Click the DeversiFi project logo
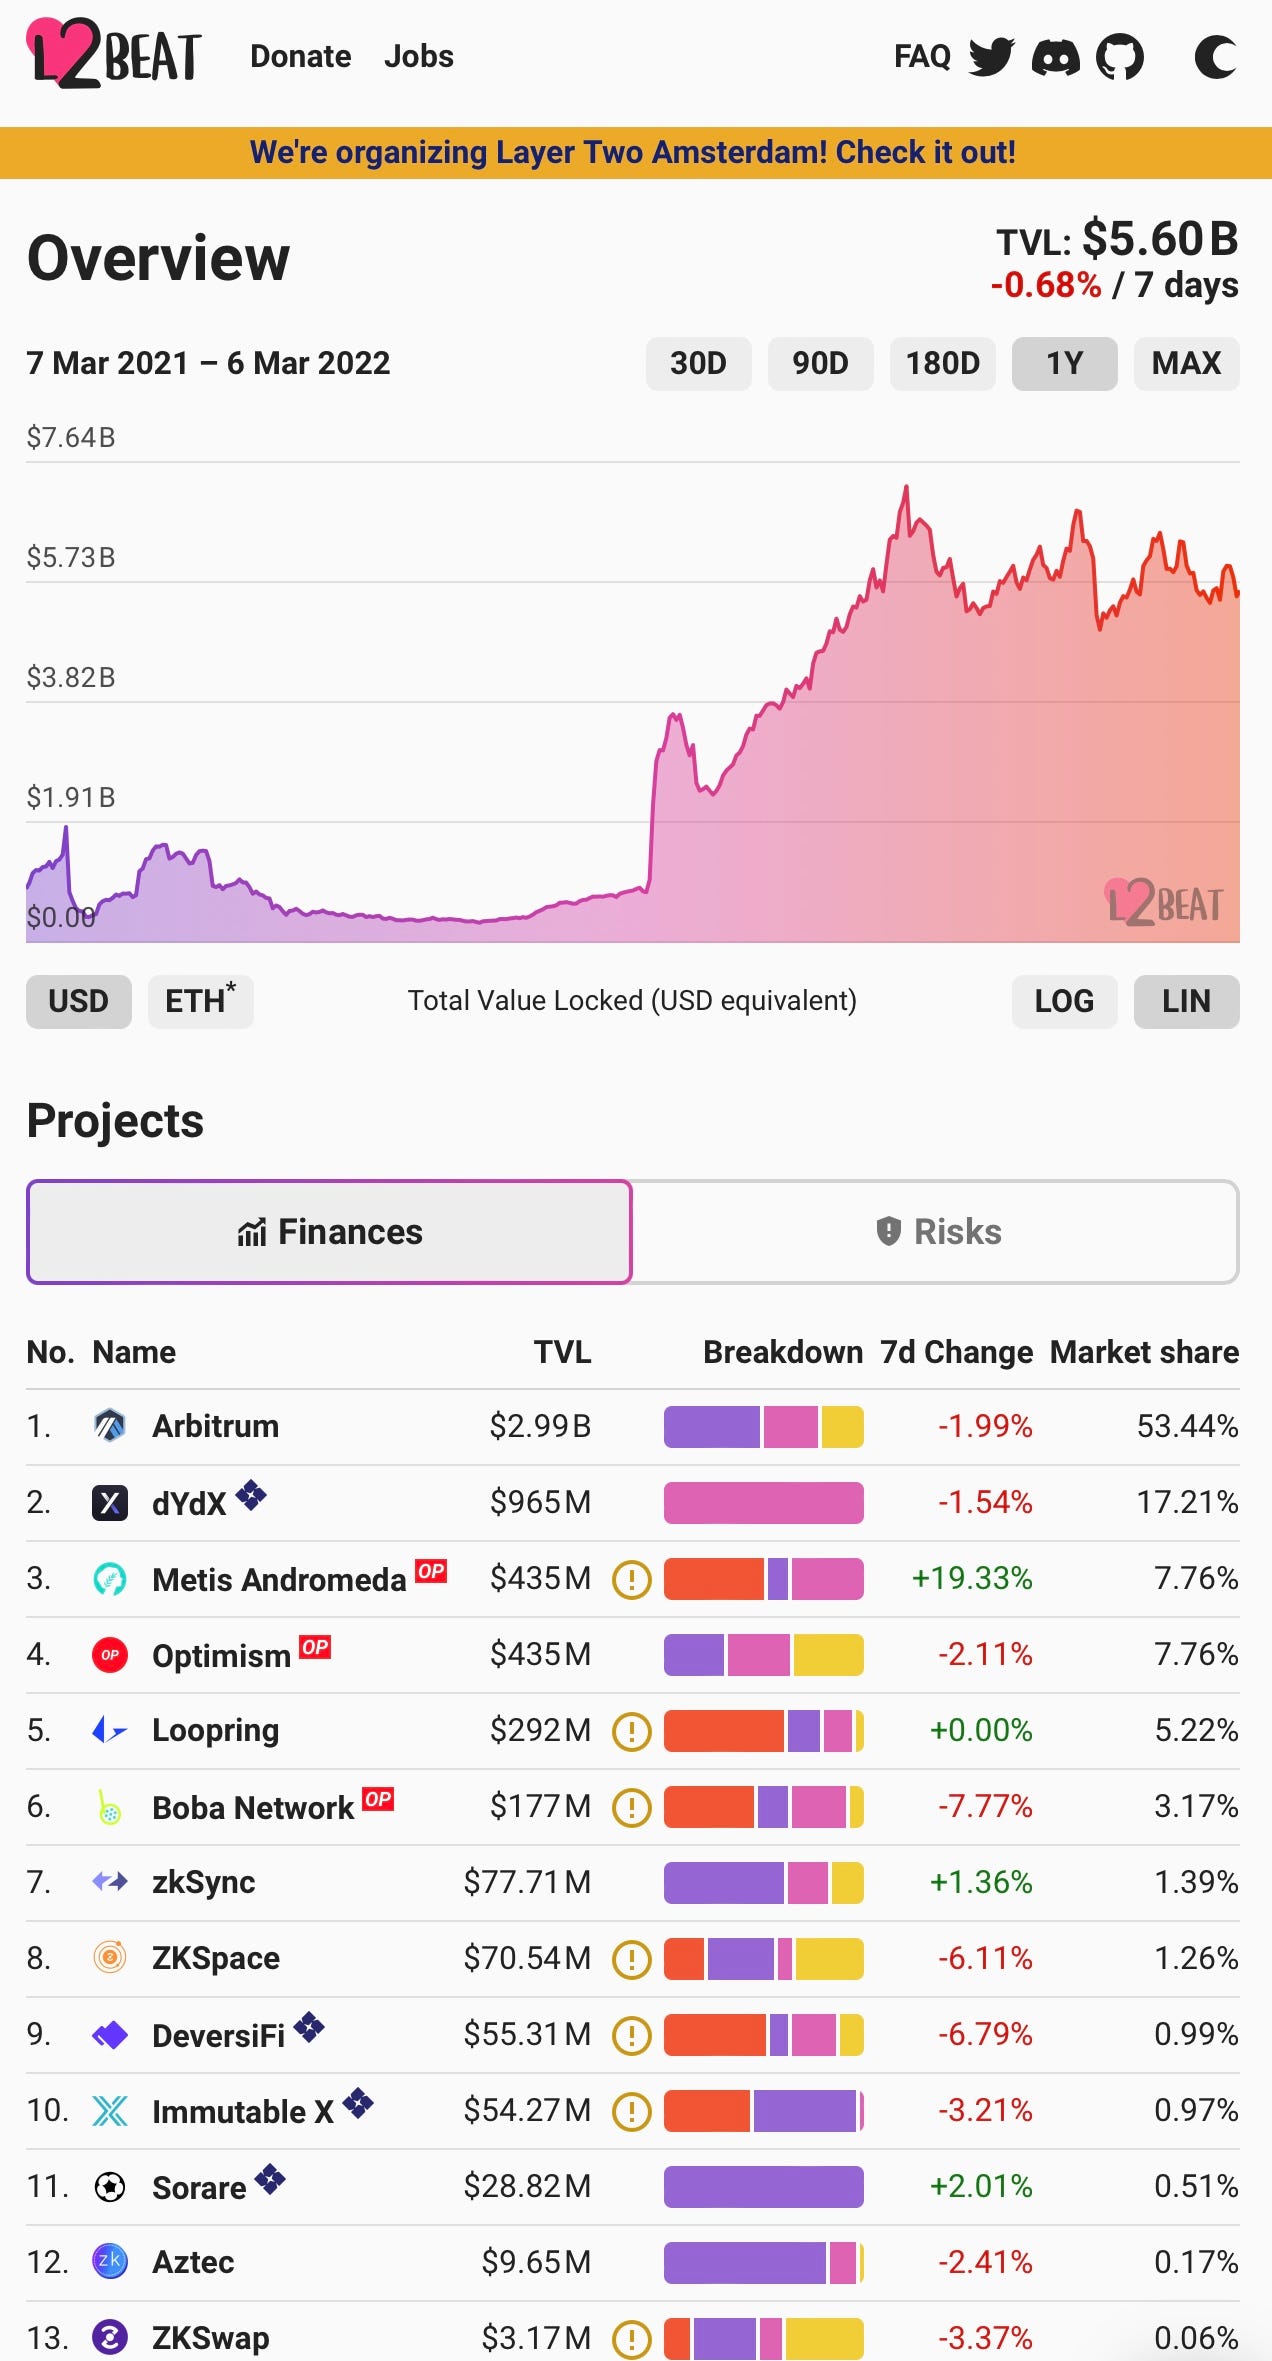The width and height of the screenshot is (1272, 2361). pyautogui.click(x=109, y=2035)
